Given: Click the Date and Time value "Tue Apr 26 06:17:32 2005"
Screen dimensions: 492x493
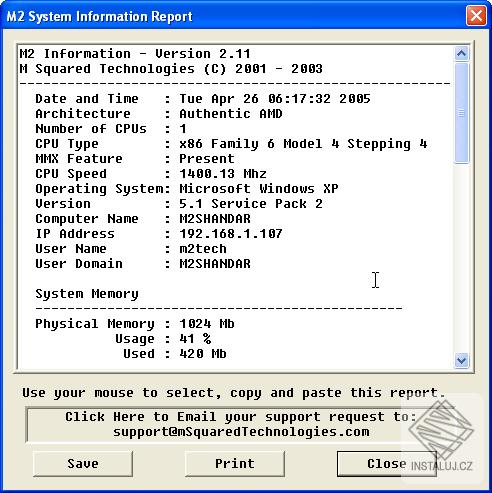Looking at the screenshot, I should tap(275, 99).
